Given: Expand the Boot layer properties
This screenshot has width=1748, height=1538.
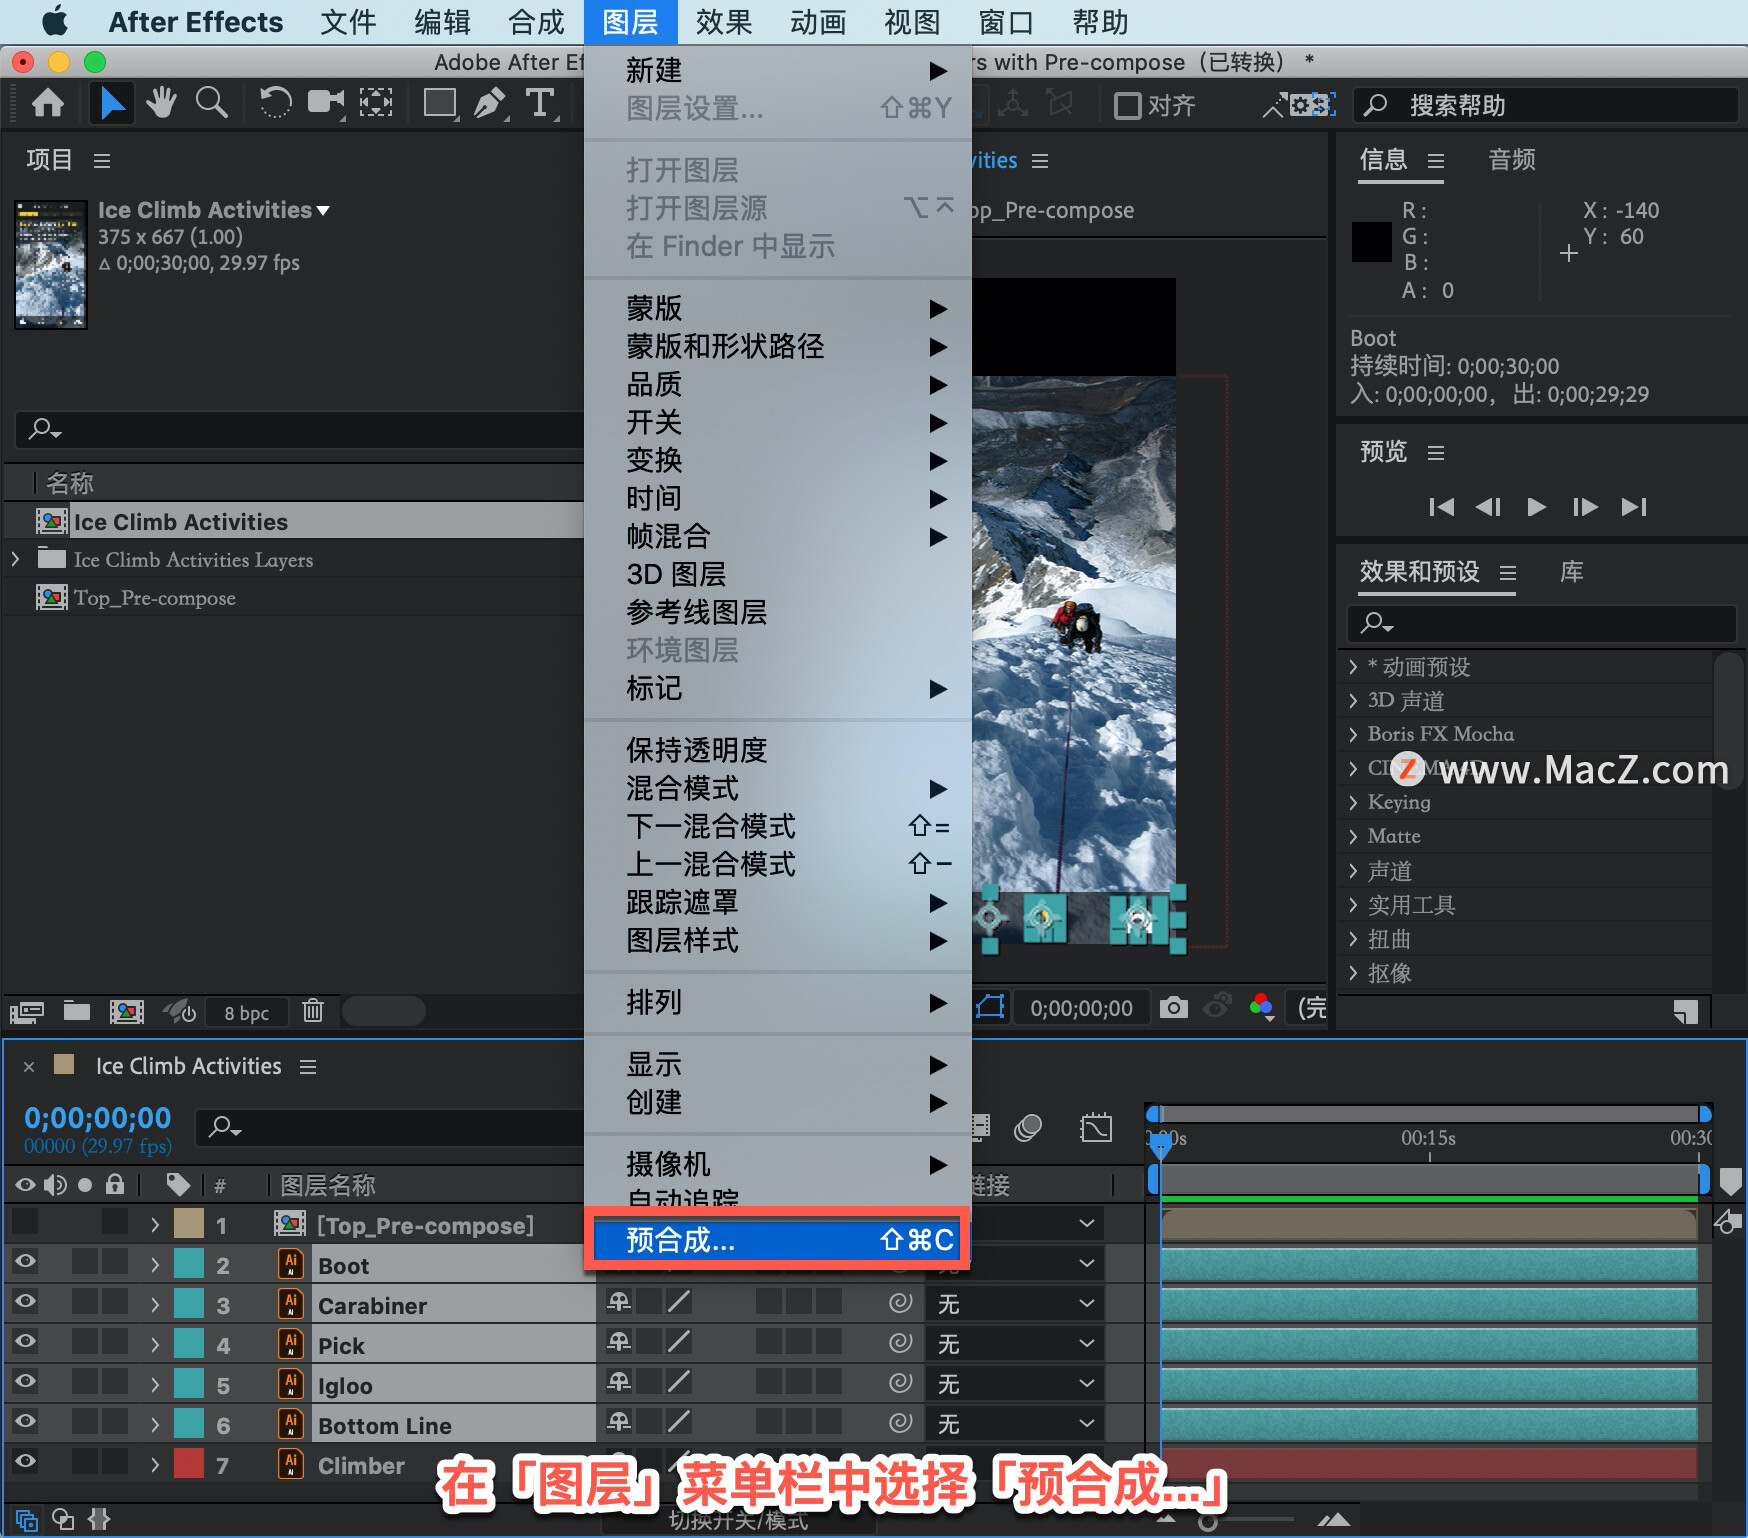Looking at the screenshot, I should 154,1265.
